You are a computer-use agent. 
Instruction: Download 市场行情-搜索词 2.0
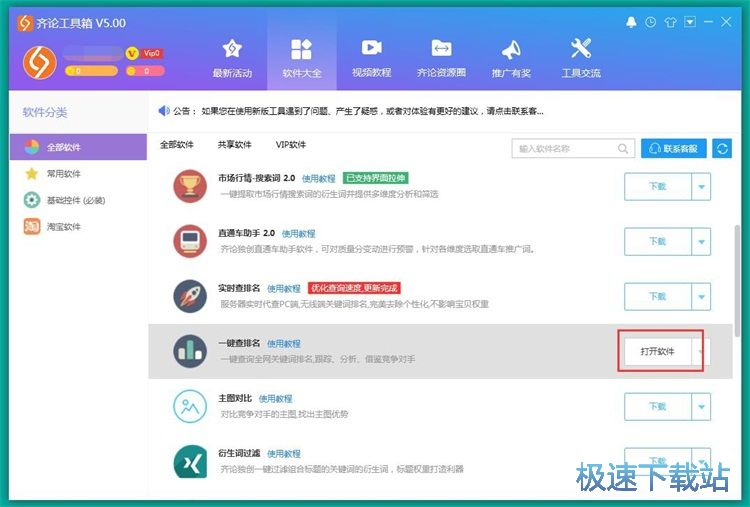pos(658,187)
